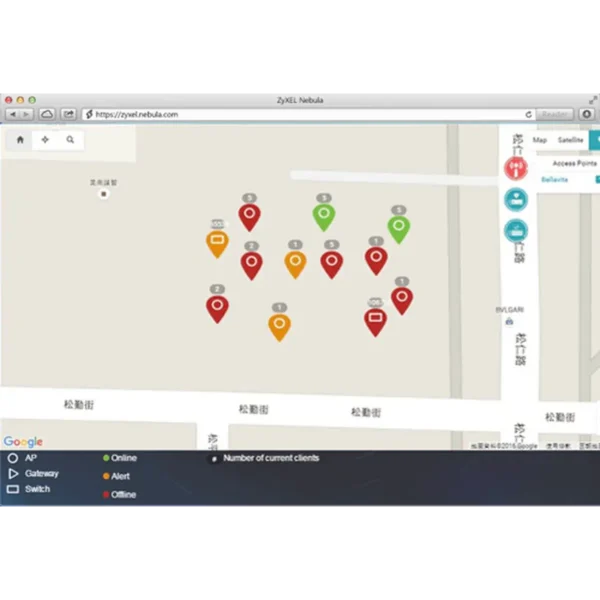The height and width of the screenshot is (600, 600).
Task: Click the orange Alert switch marker
Action: 217,243
